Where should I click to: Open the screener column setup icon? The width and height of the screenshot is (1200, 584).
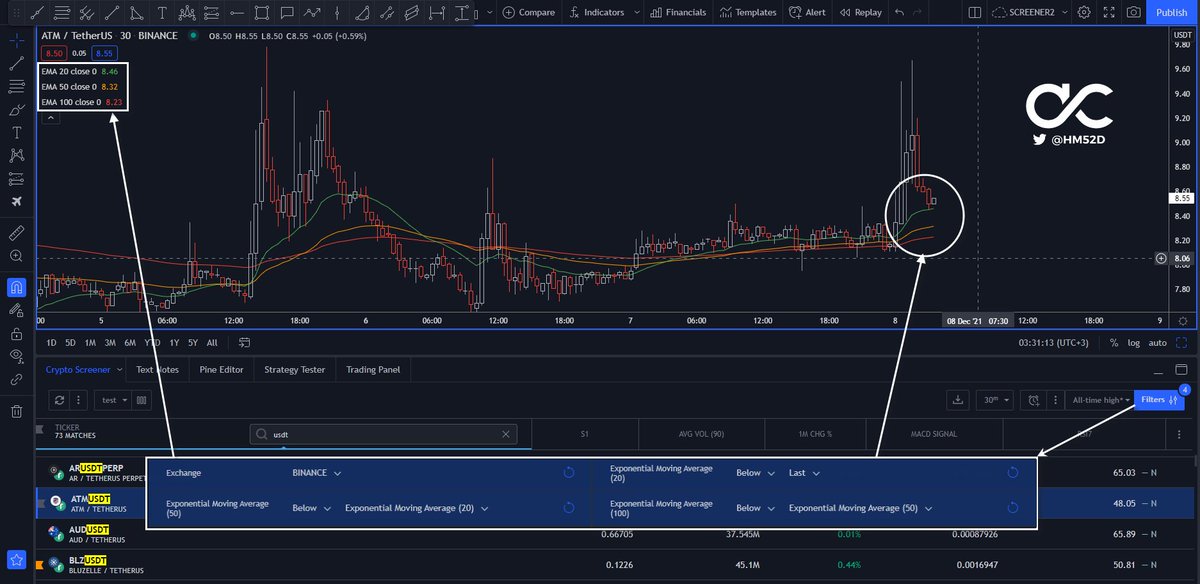click(x=142, y=400)
